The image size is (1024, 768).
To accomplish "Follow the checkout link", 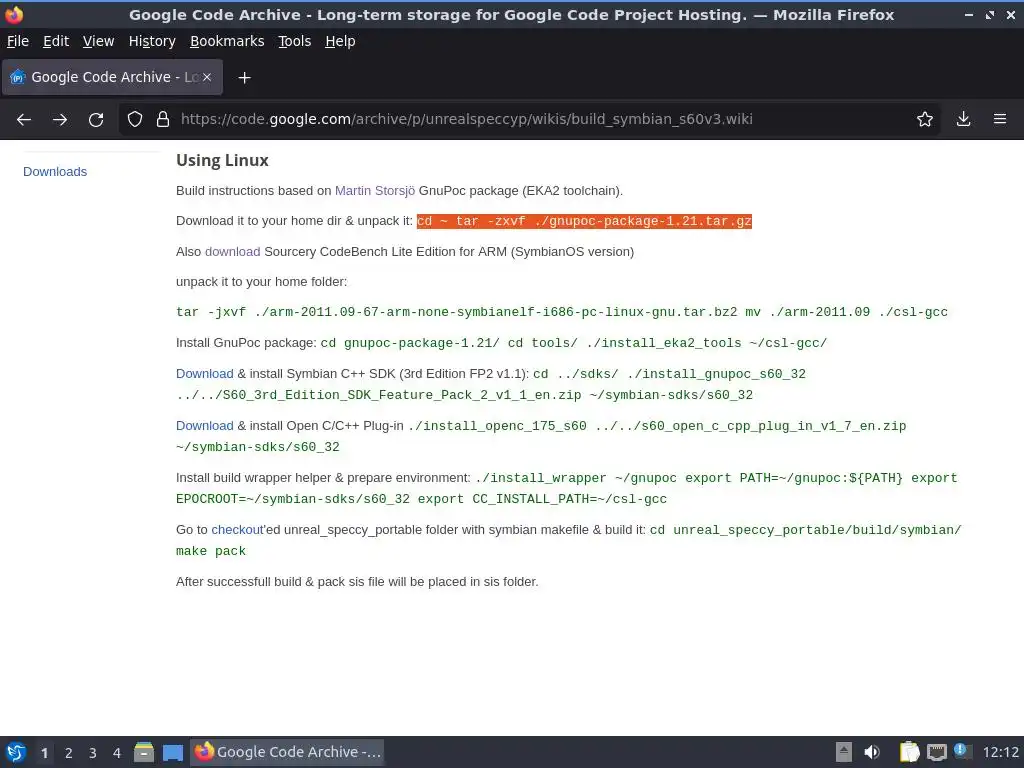I will coord(237,530).
